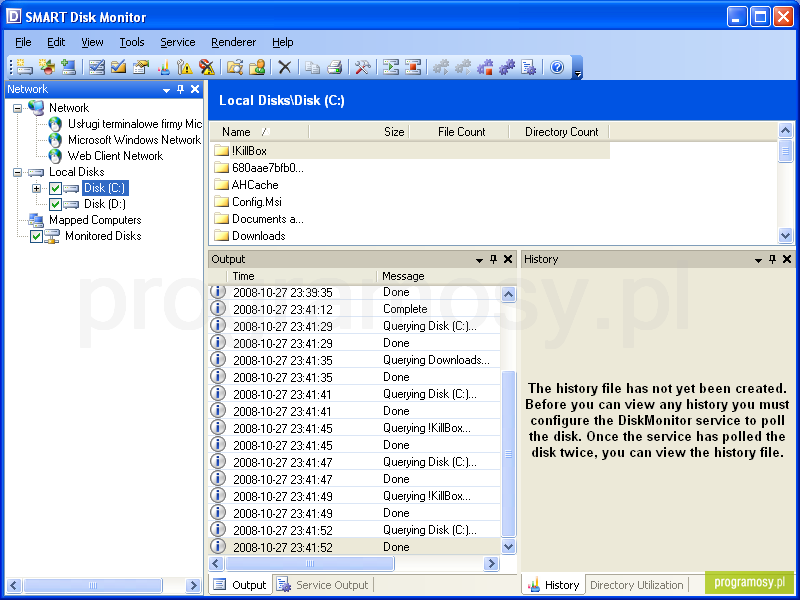This screenshot has height=600, width=800.
Task: Click the wrench with warning sign icon
Action: (184, 67)
